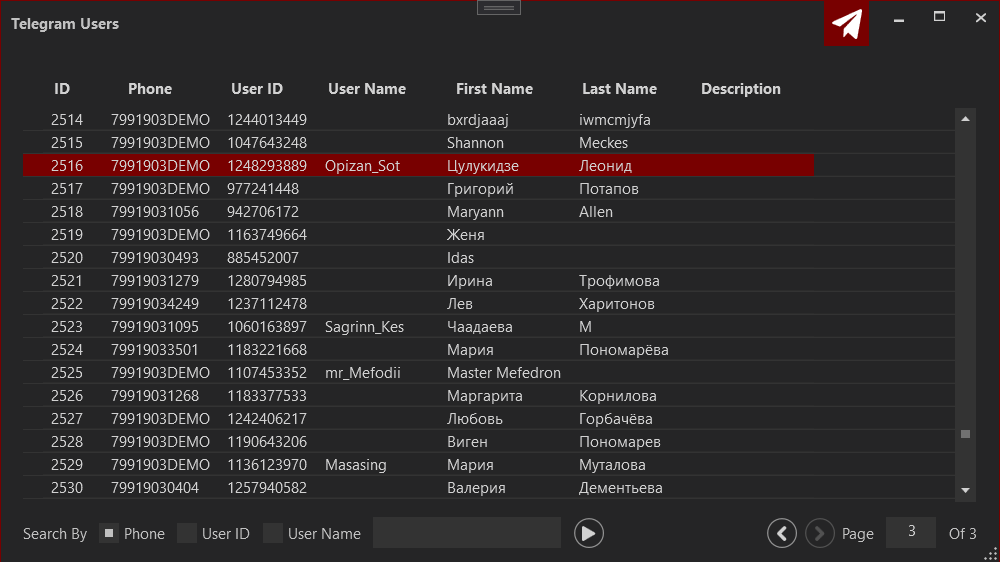Screen dimensions: 1000x562
Task: Click the page number field showing 3
Action: [911, 532]
